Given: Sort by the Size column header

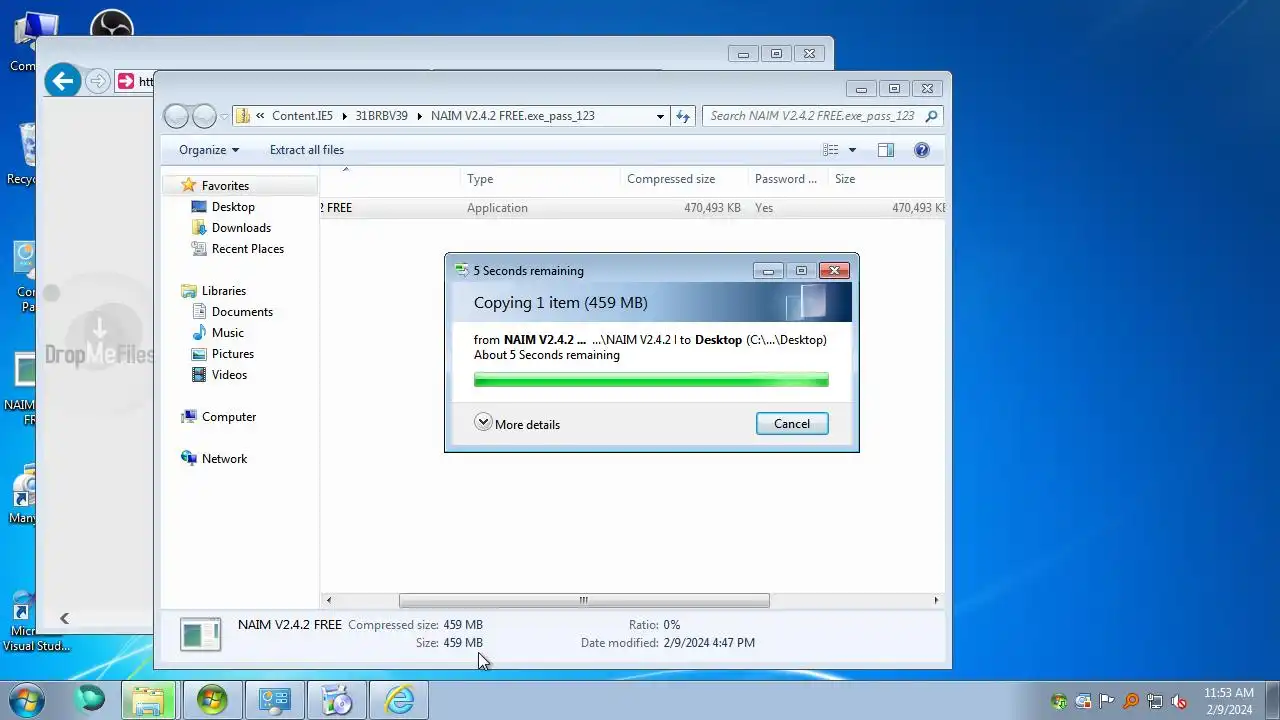Looking at the screenshot, I should coord(886,179).
